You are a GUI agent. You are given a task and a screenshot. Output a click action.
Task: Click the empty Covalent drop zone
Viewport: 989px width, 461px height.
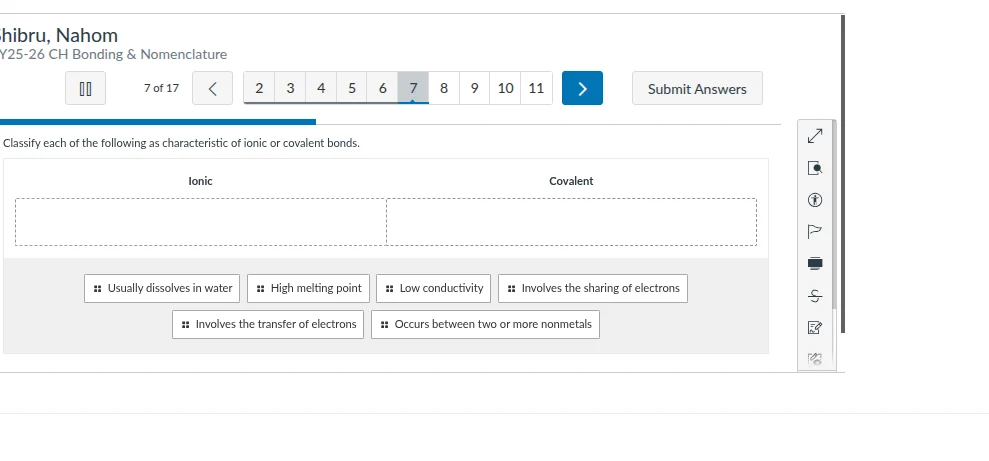click(x=571, y=221)
